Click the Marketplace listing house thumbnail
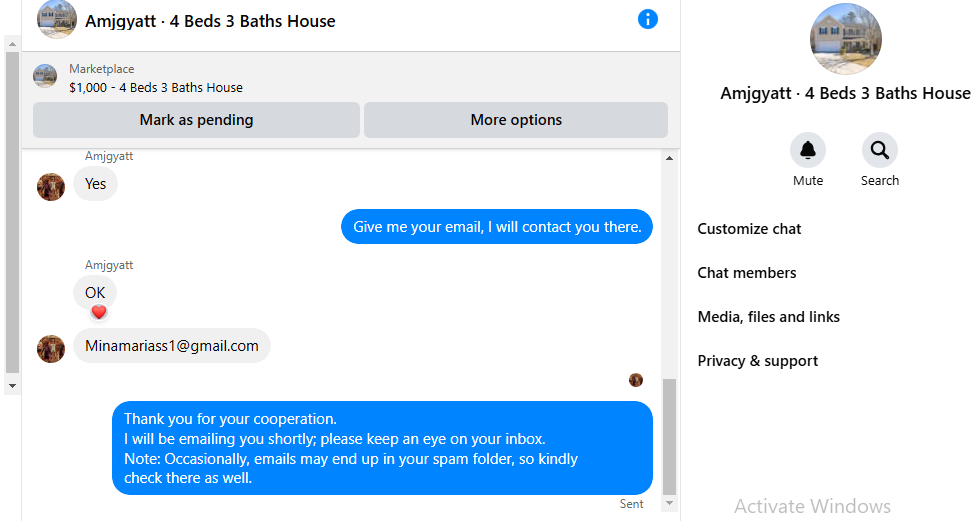The image size is (976, 521). tap(45, 76)
